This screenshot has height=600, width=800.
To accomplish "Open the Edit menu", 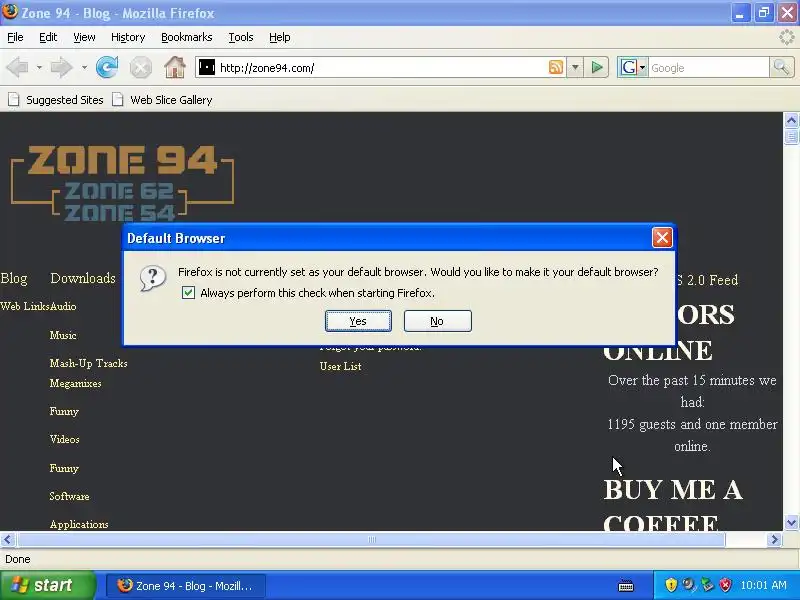I will (48, 37).
